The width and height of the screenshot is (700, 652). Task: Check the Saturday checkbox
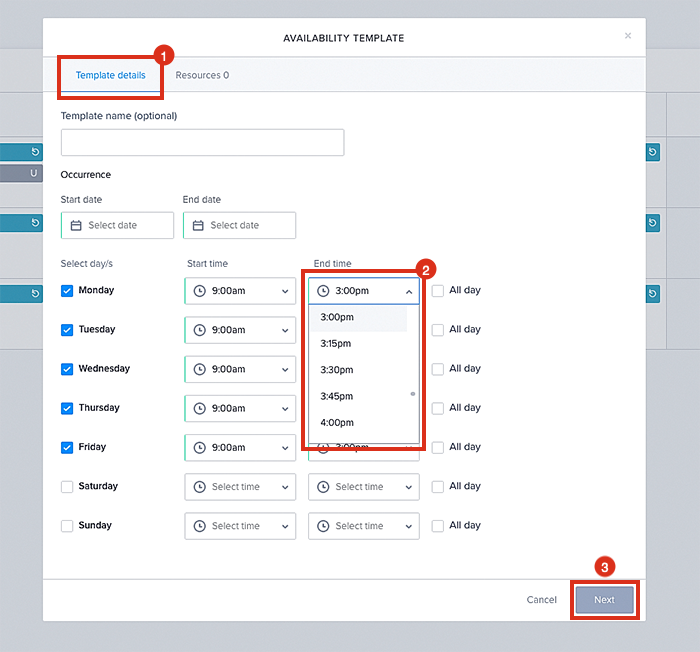67,487
